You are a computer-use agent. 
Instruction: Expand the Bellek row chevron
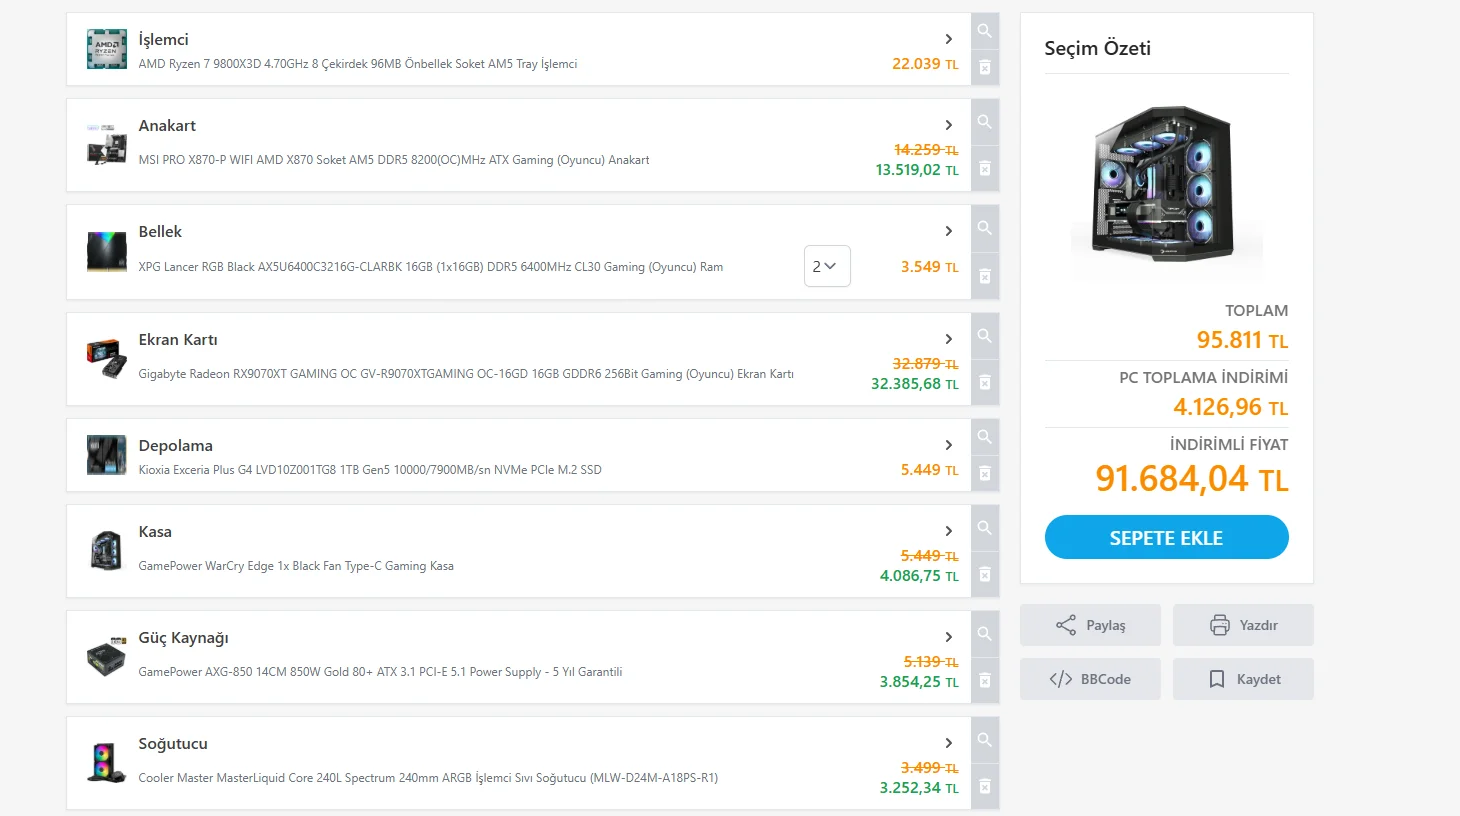click(x=949, y=231)
